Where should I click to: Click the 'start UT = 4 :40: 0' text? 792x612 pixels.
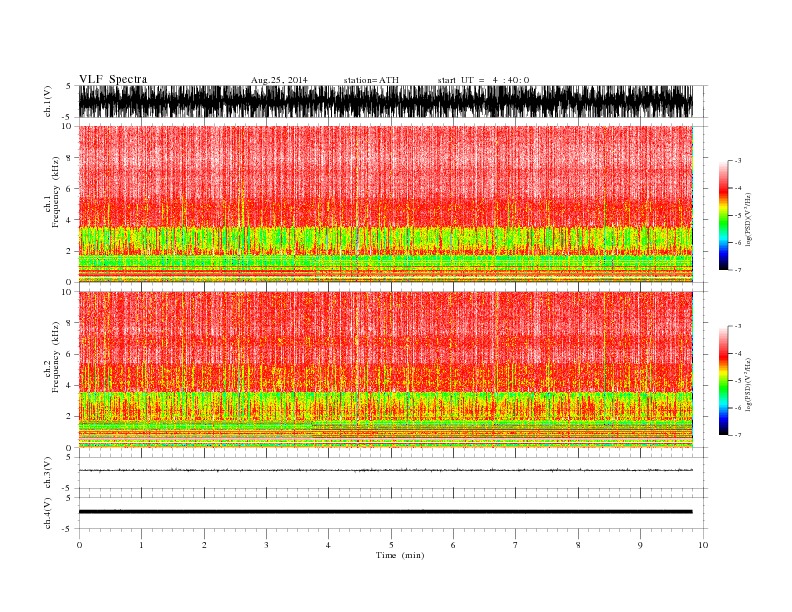coord(483,80)
